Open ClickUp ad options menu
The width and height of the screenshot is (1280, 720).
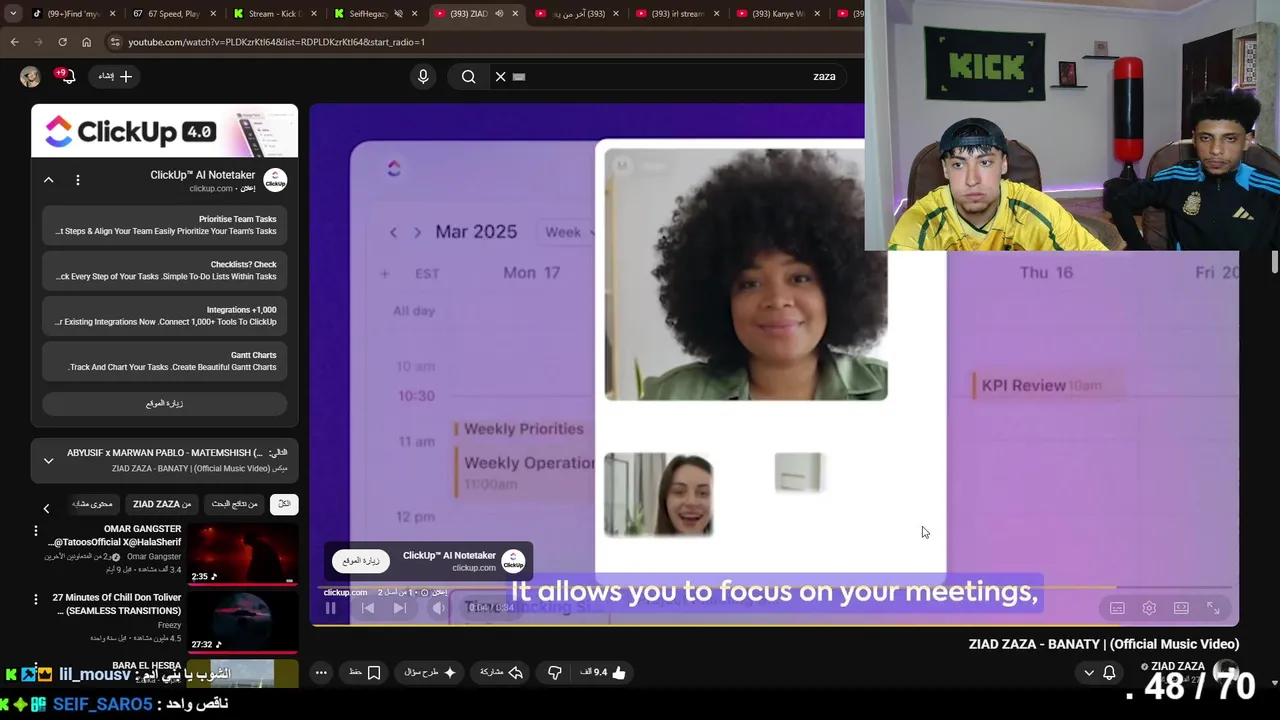(x=78, y=180)
